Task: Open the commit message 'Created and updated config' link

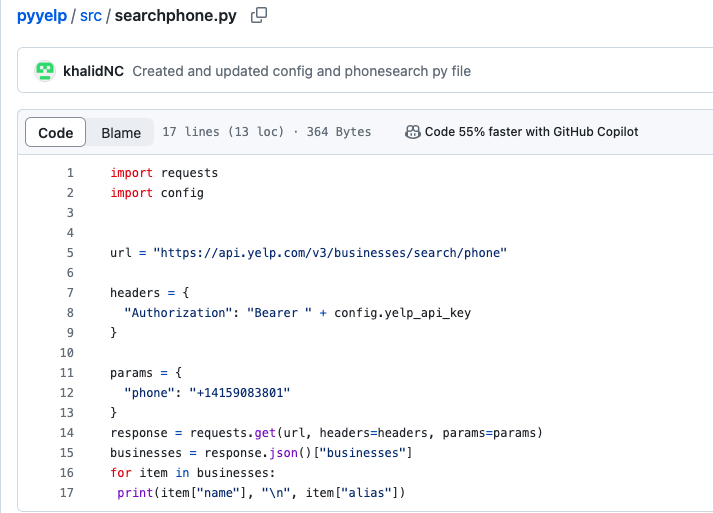Action: coord(301,71)
